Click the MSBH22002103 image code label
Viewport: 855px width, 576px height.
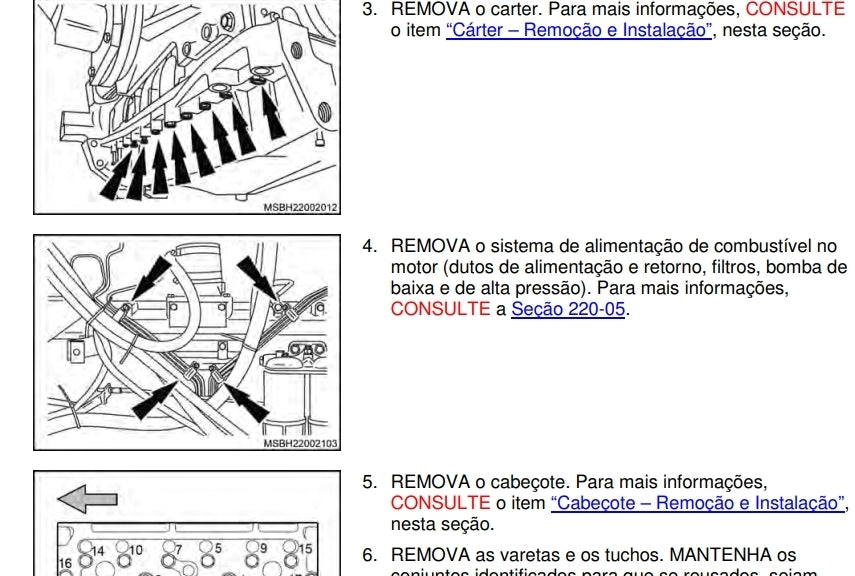tap(300, 443)
